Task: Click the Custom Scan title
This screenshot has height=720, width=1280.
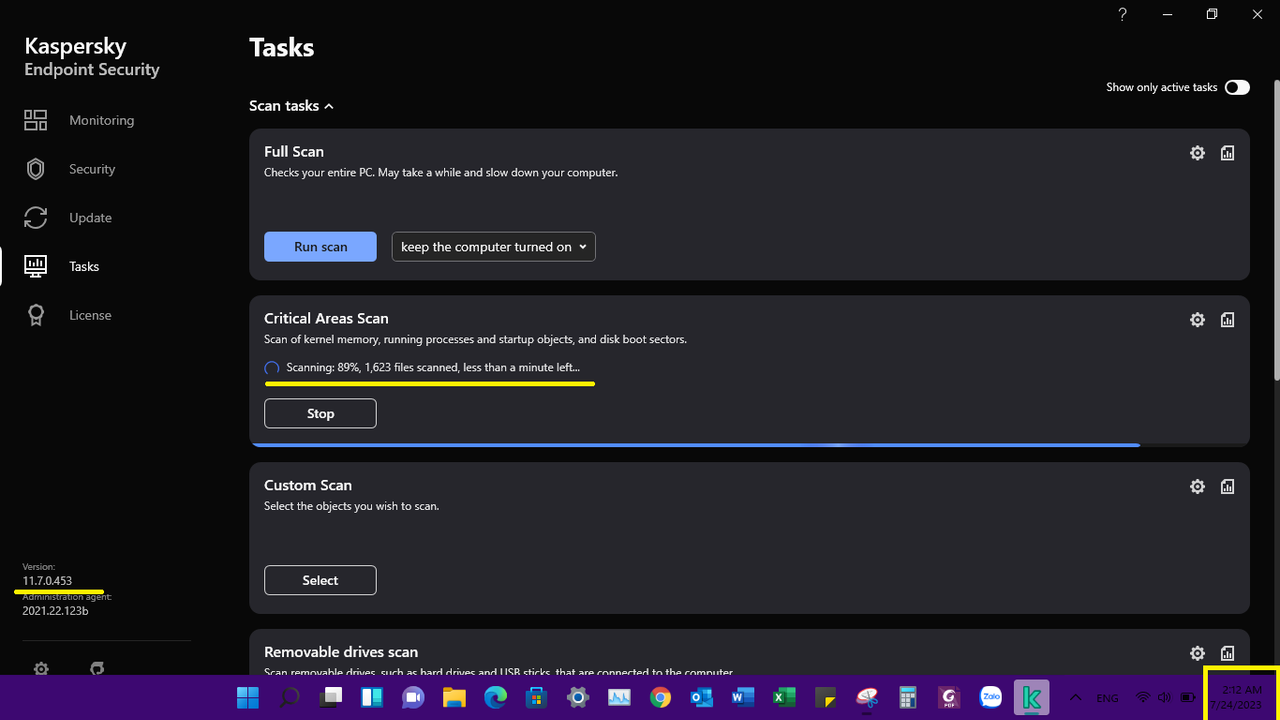Action: click(x=308, y=485)
